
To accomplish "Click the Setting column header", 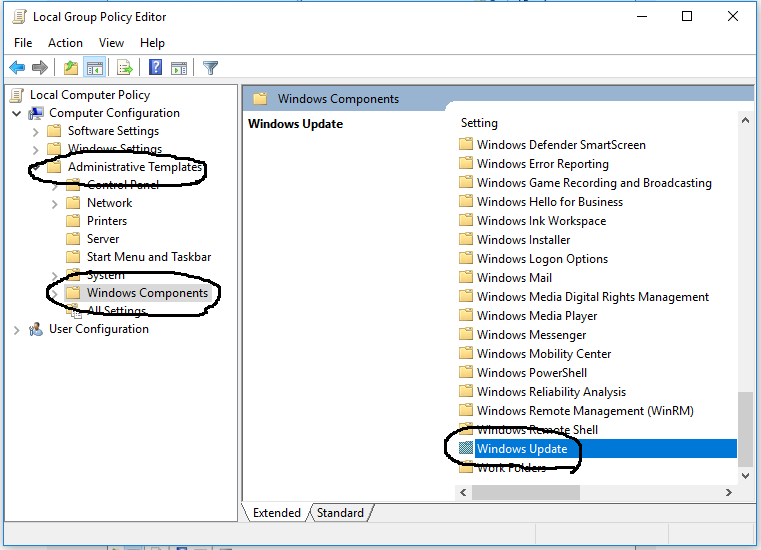I will (x=479, y=123).
